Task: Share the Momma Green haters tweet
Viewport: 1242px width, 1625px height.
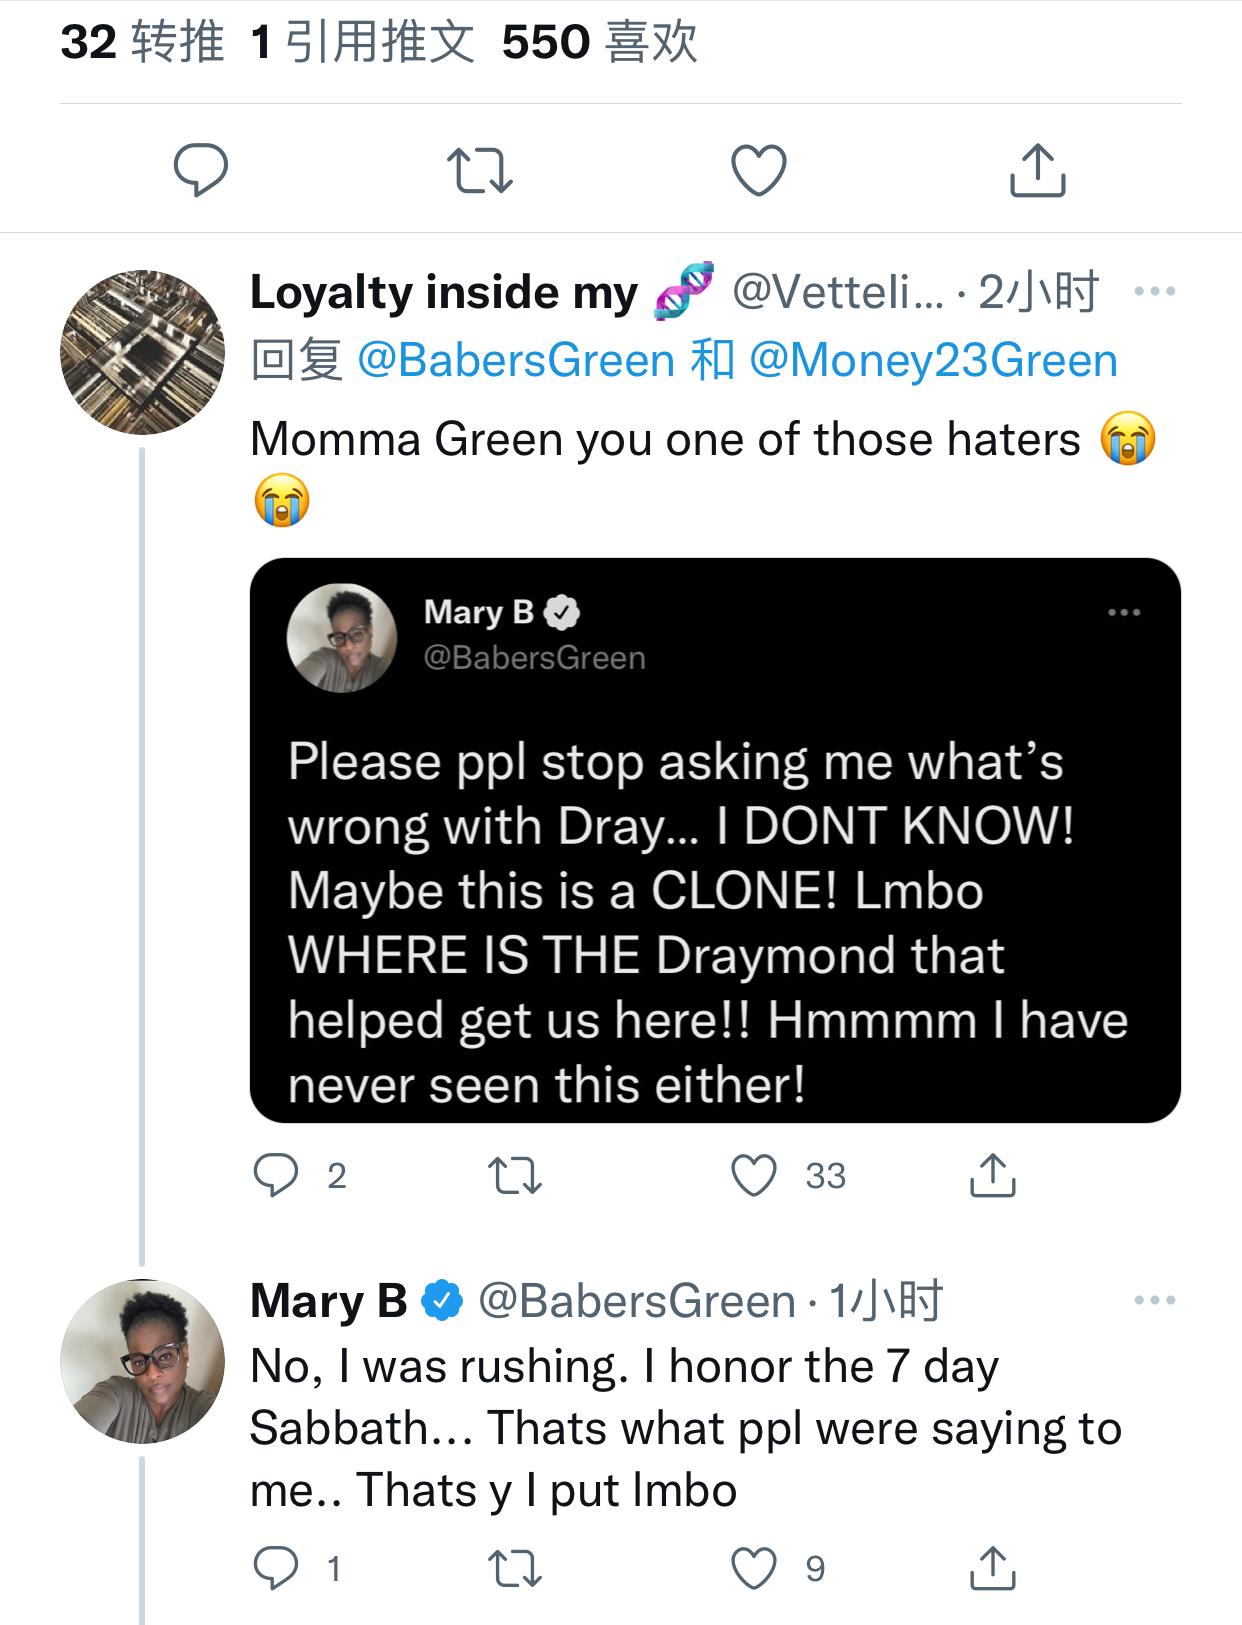Action: click(992, 1175)
